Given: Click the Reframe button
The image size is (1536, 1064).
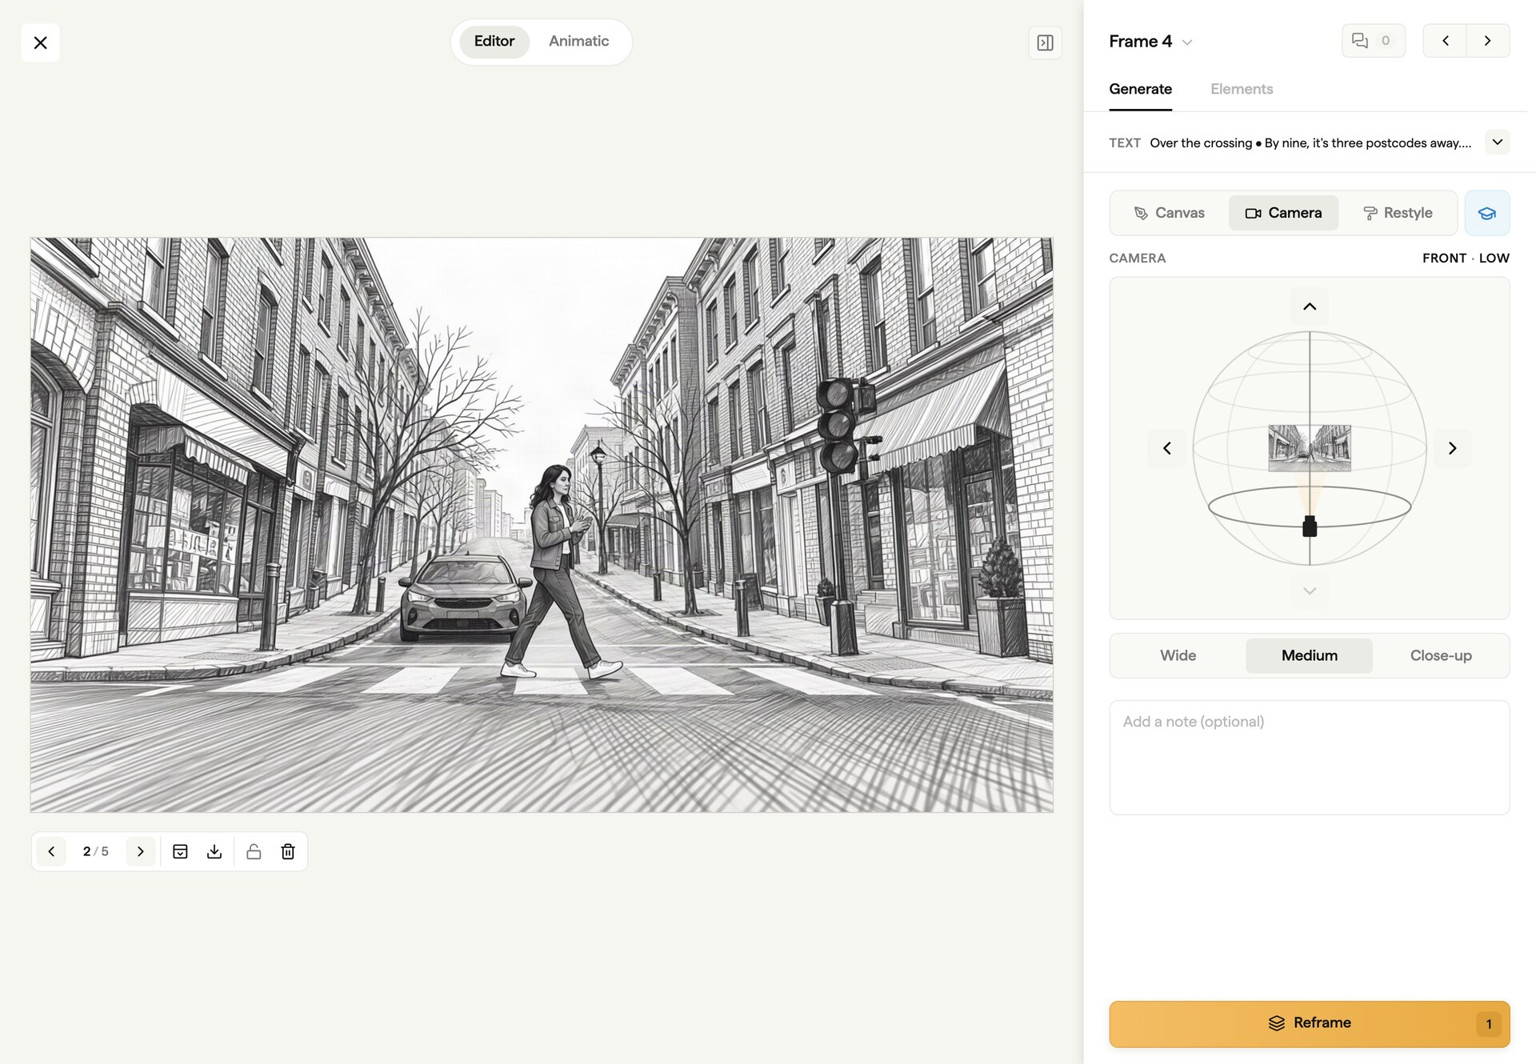Looking at the screenshot, I should pos(1309,1024).
